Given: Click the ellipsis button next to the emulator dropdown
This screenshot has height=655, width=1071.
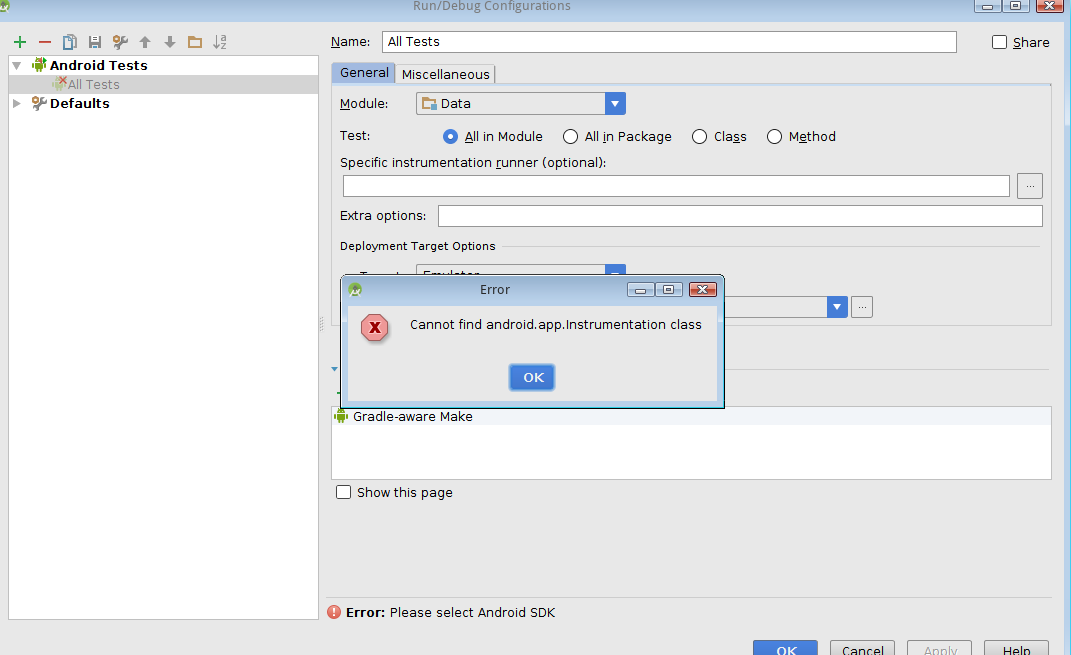Looking at the screenshot, I should [x=862, y=307].
